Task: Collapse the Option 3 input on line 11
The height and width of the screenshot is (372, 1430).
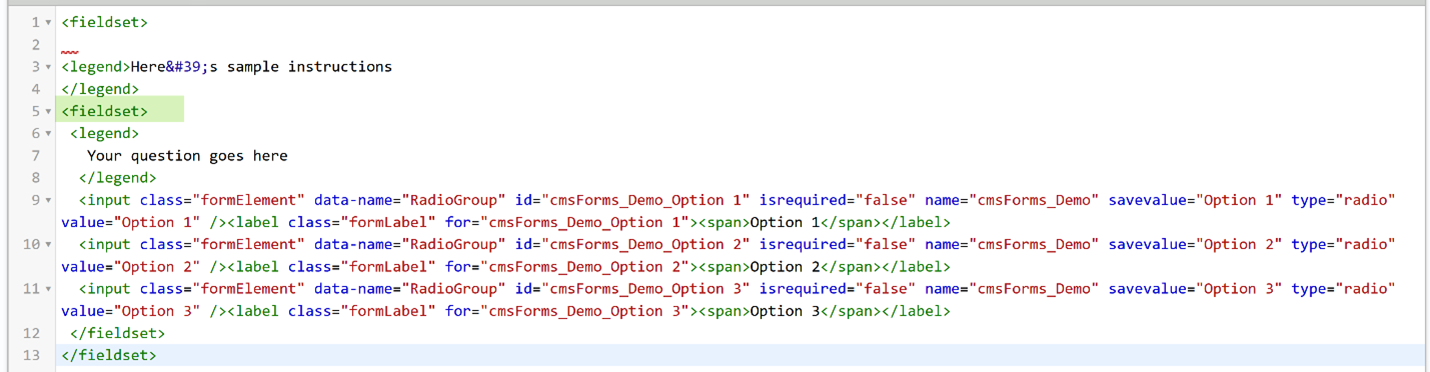Action: [49, 288]
